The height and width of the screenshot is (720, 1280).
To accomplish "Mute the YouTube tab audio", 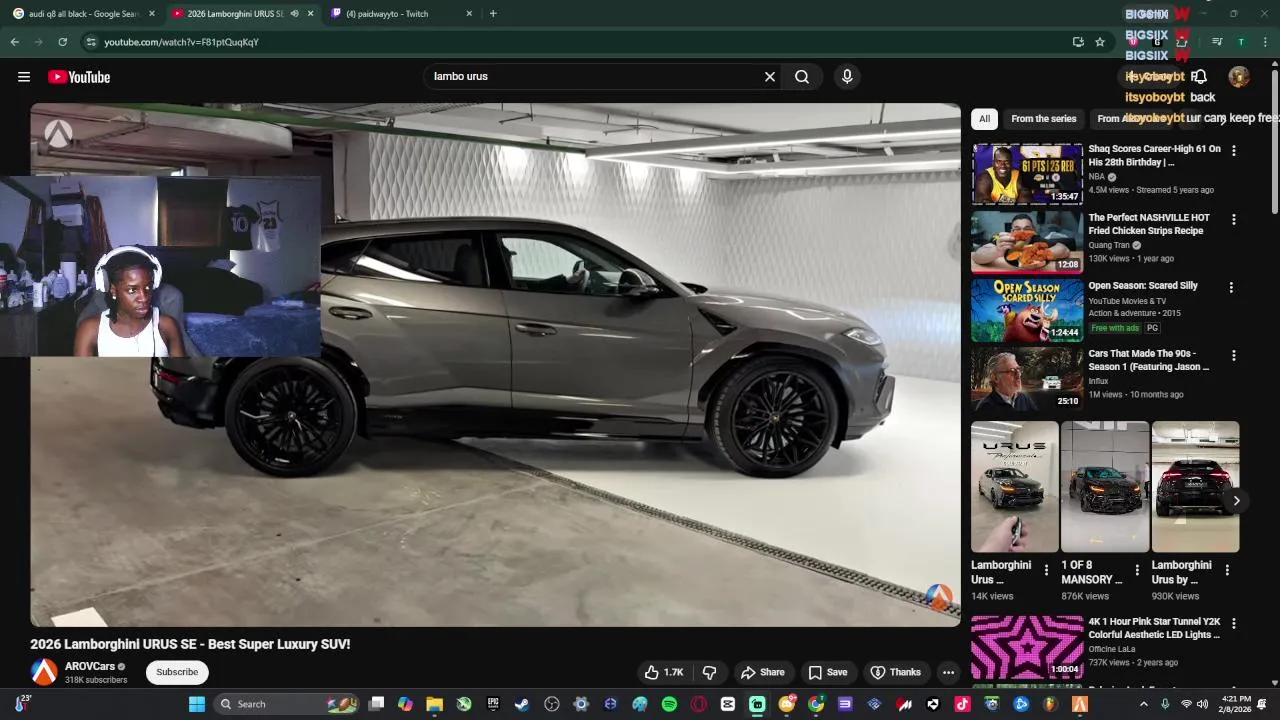I will [294, 14].
